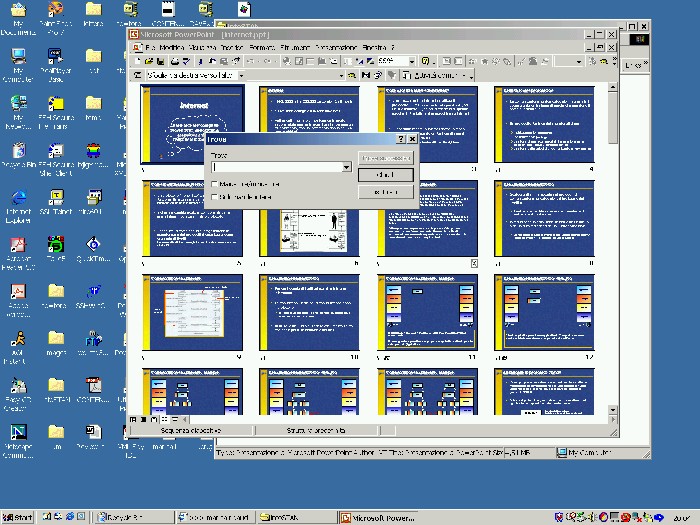Expand the second sorter toolbar effect dropdown
Image resolution: width=700 pixels, height=525 pixels.
342,75
